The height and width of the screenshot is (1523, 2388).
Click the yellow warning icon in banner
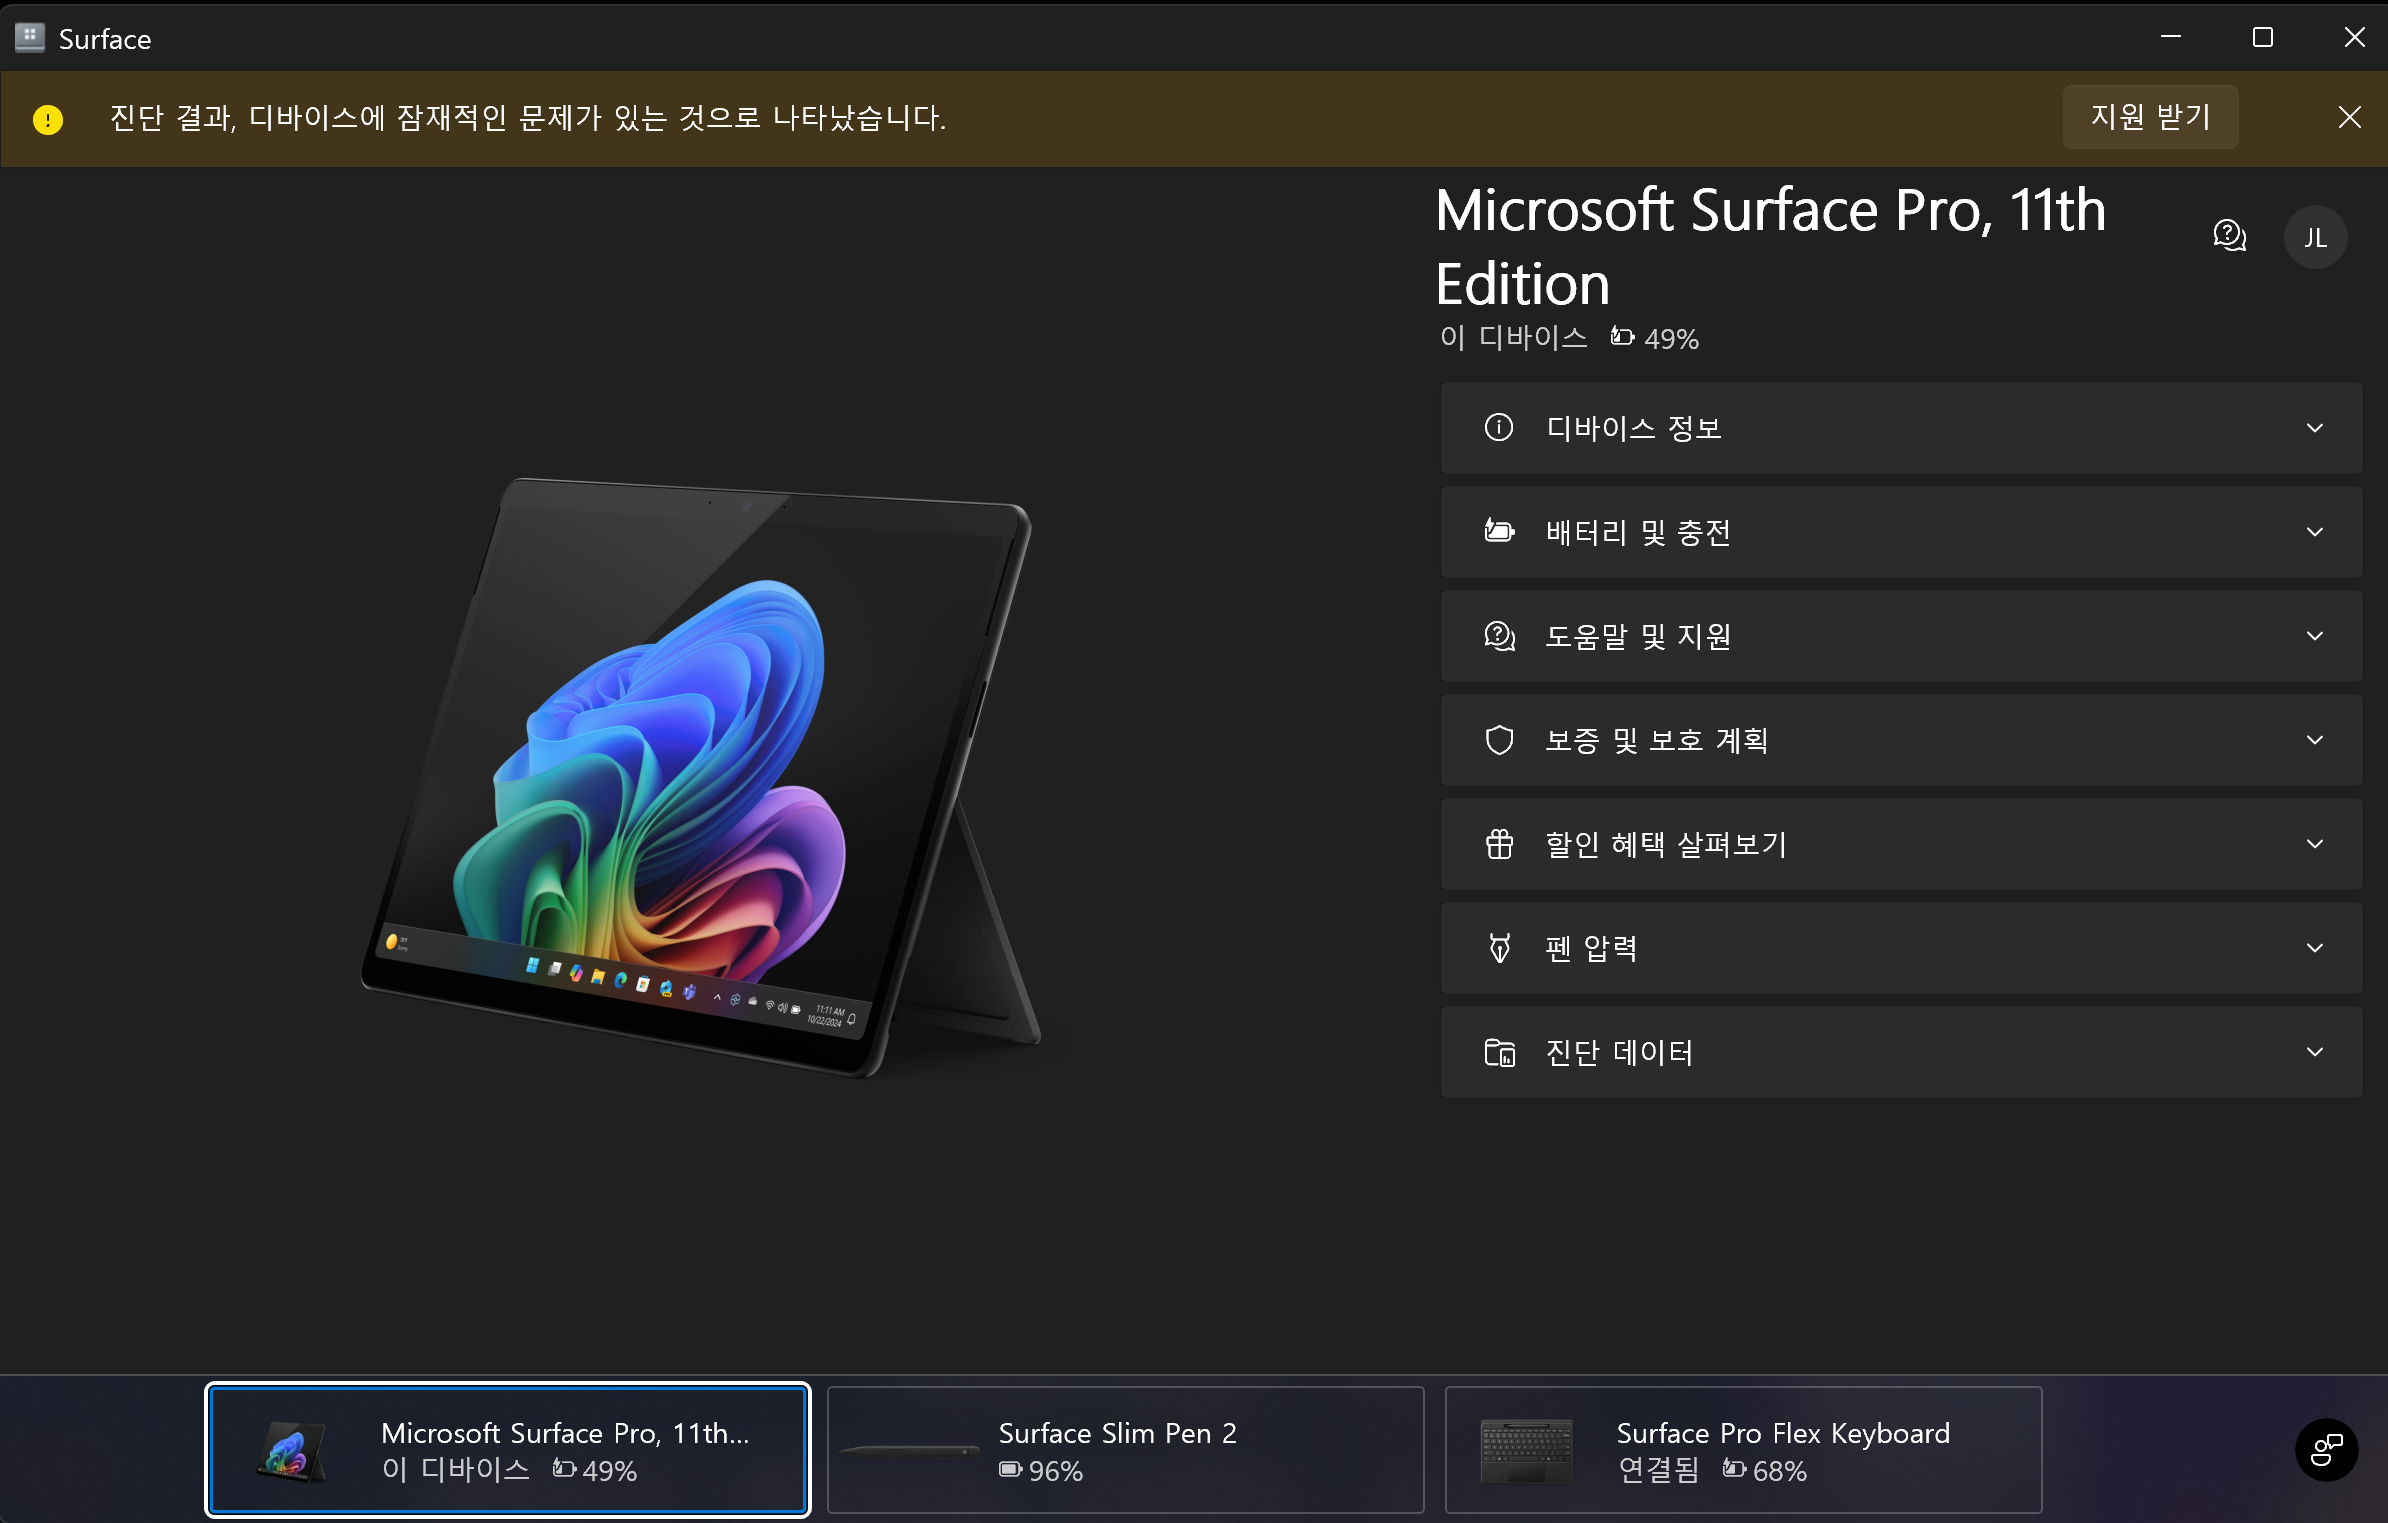click(x=48, y=119)
